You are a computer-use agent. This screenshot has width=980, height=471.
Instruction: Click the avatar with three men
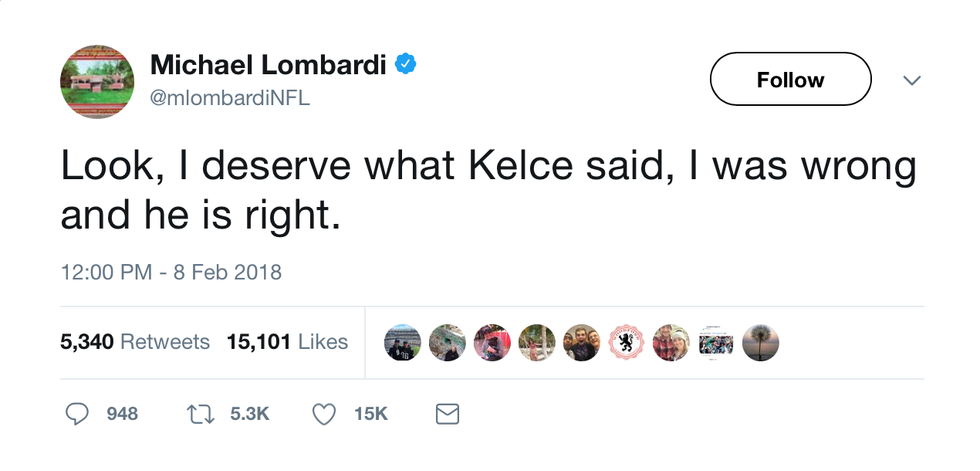click(x=582, y=342)
